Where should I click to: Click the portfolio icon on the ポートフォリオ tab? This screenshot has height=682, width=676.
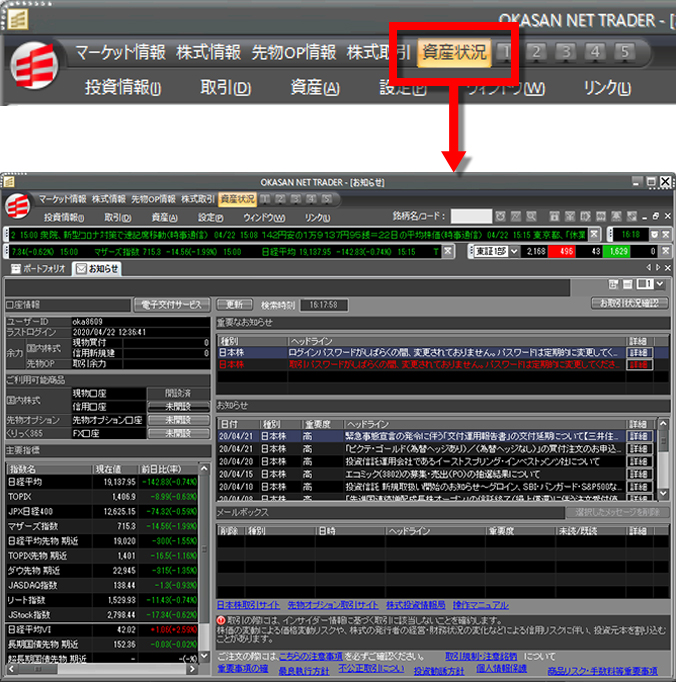point(16,269)
